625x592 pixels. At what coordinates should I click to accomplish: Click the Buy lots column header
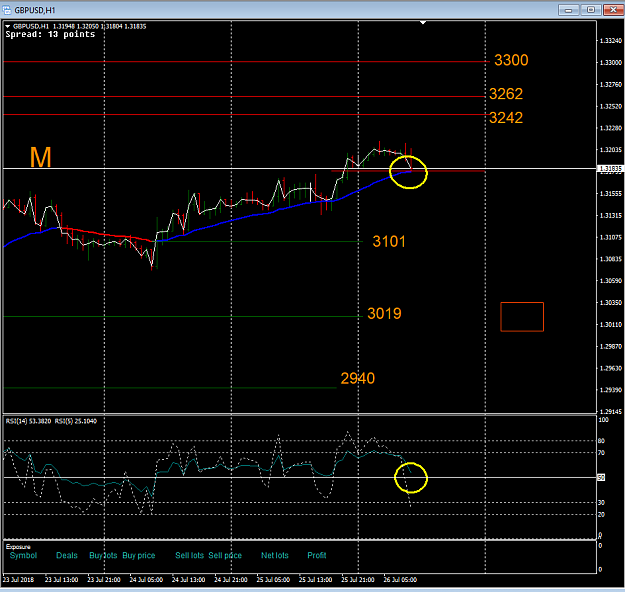tap(103, 555)
